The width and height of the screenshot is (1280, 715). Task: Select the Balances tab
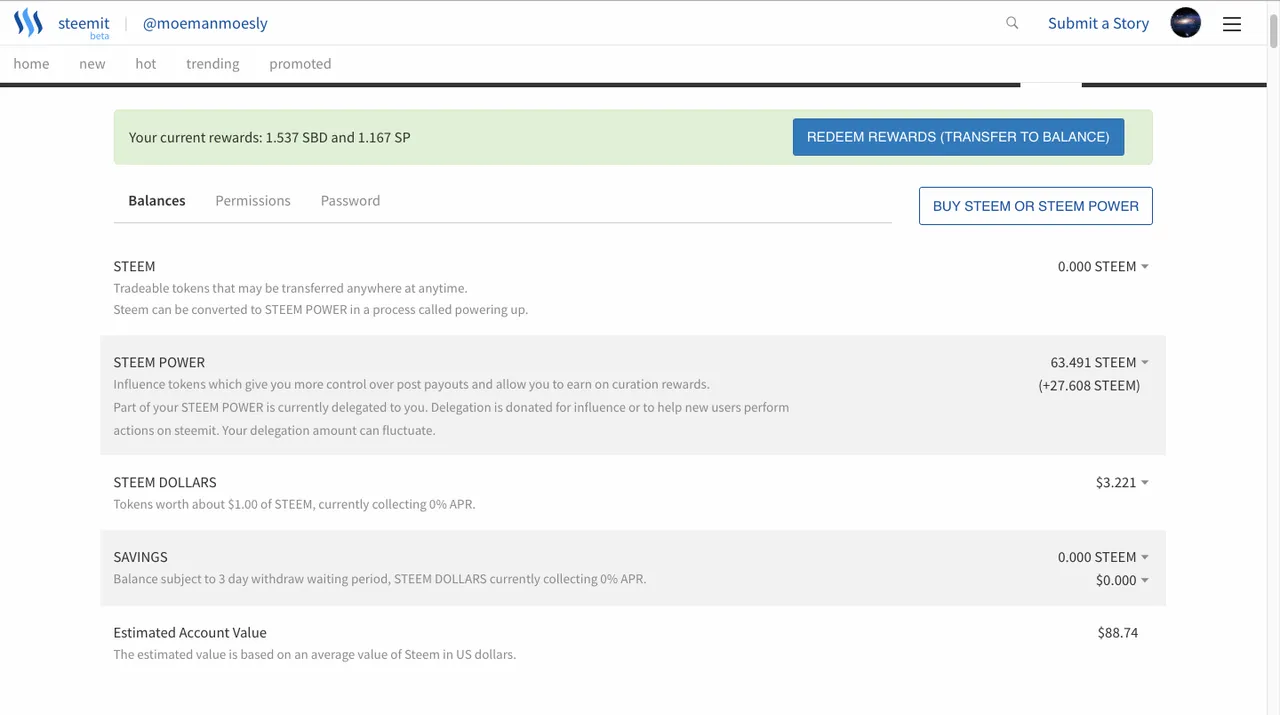coord(157,200)
